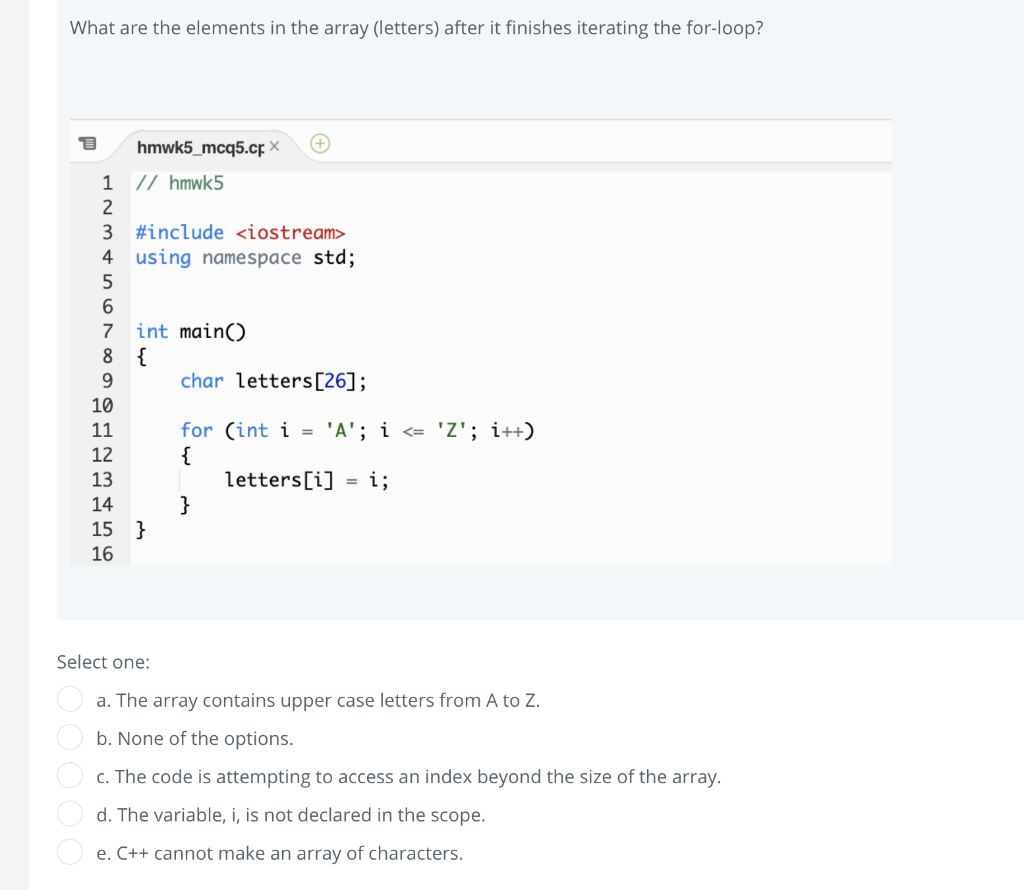Click the file list icon left of the tab
Image resolution: width=1024 pixels, height=890 pixels.
[x=88, y=143]
